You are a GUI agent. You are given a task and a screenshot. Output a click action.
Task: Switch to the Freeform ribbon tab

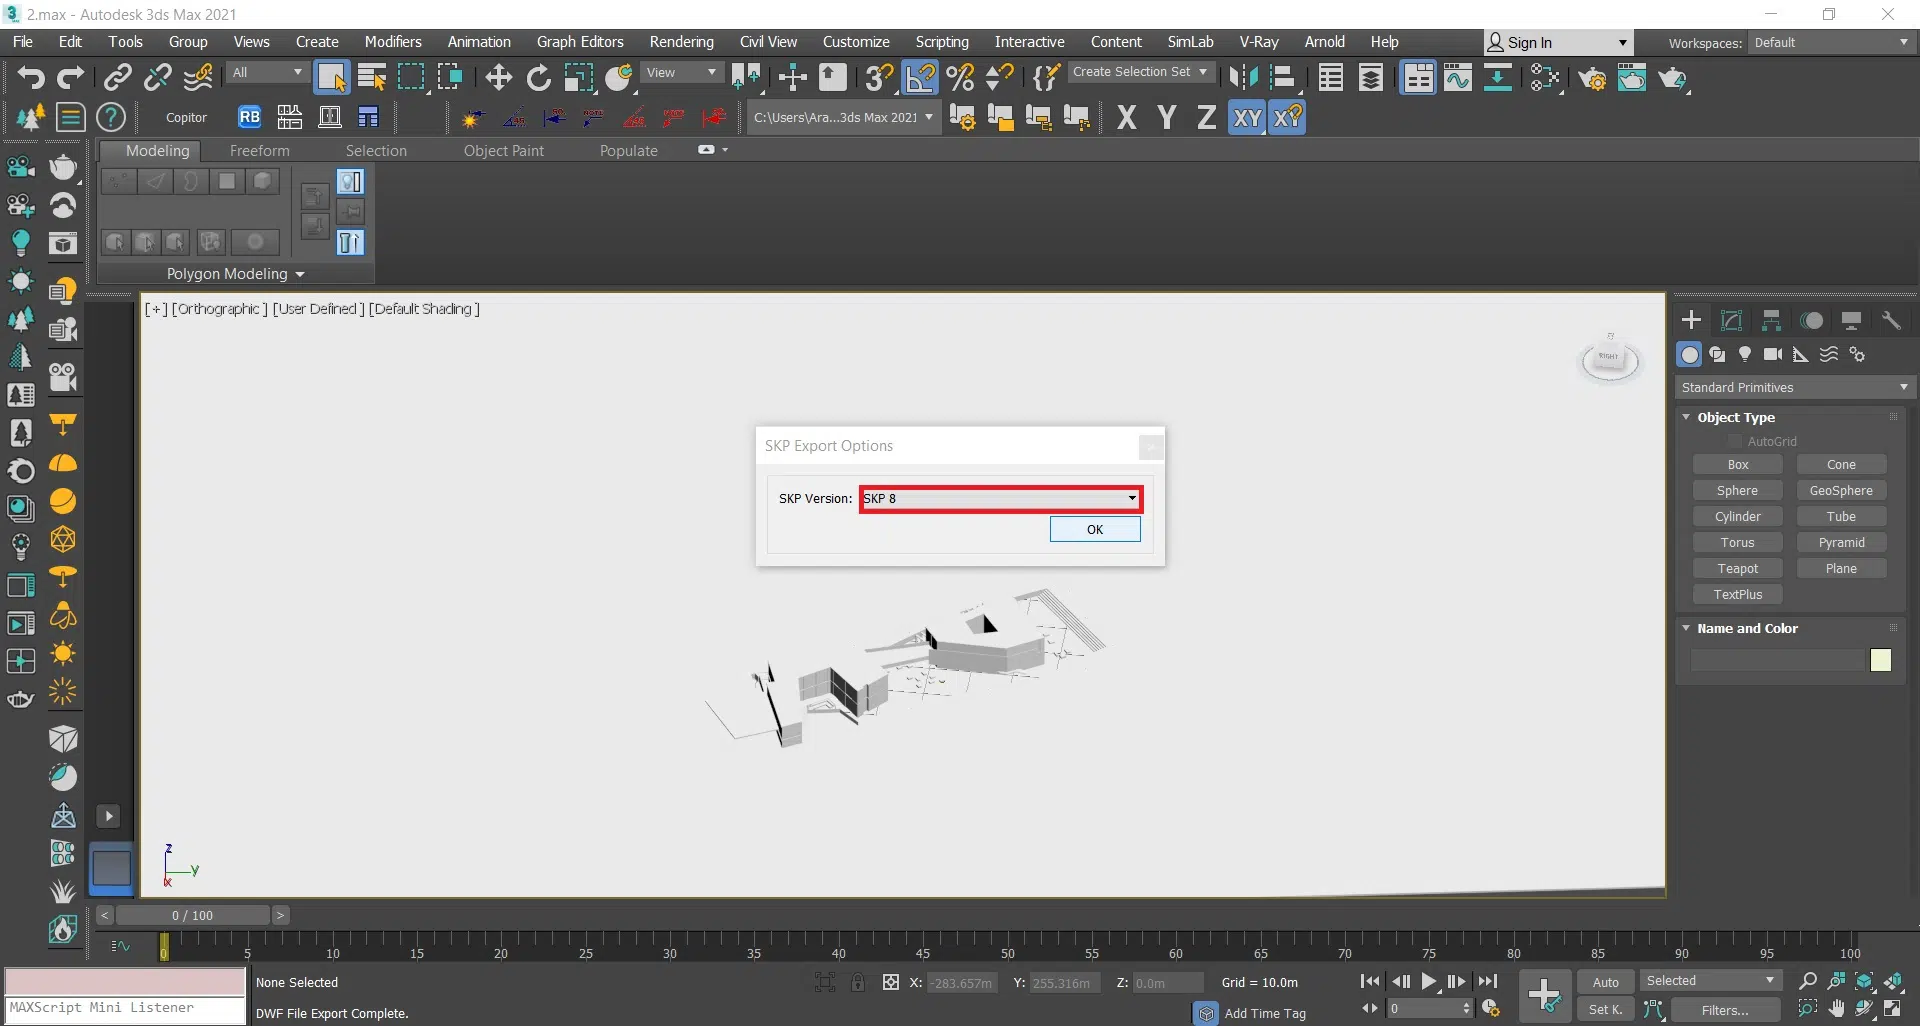coord(259,150)
